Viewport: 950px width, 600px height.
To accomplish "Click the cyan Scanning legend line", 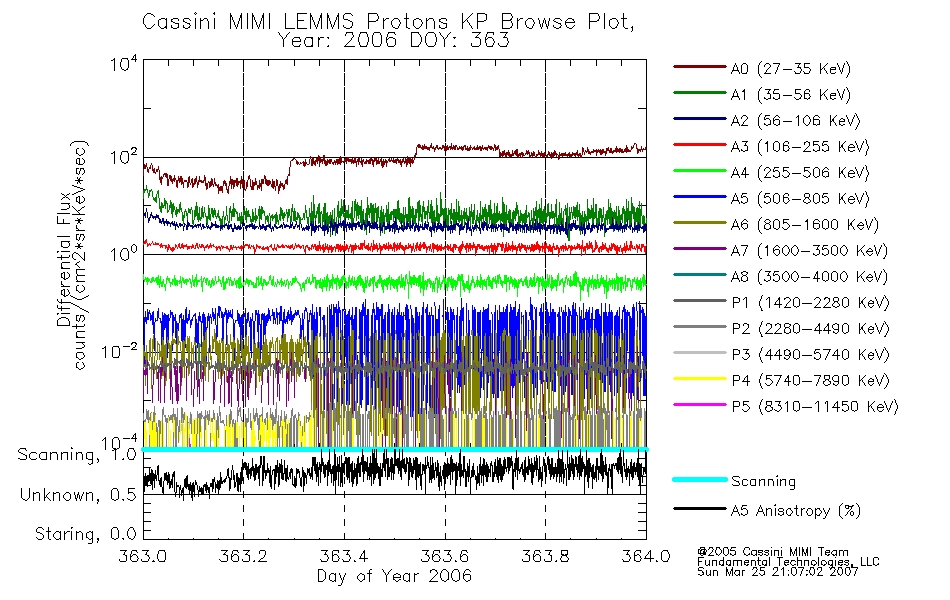I will coord(700,479).
